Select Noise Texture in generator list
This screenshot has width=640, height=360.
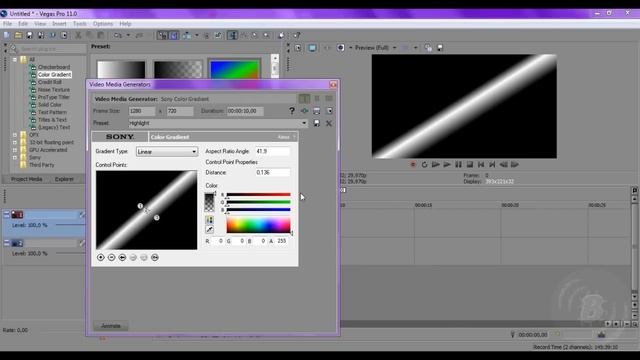tap(54, 89)
